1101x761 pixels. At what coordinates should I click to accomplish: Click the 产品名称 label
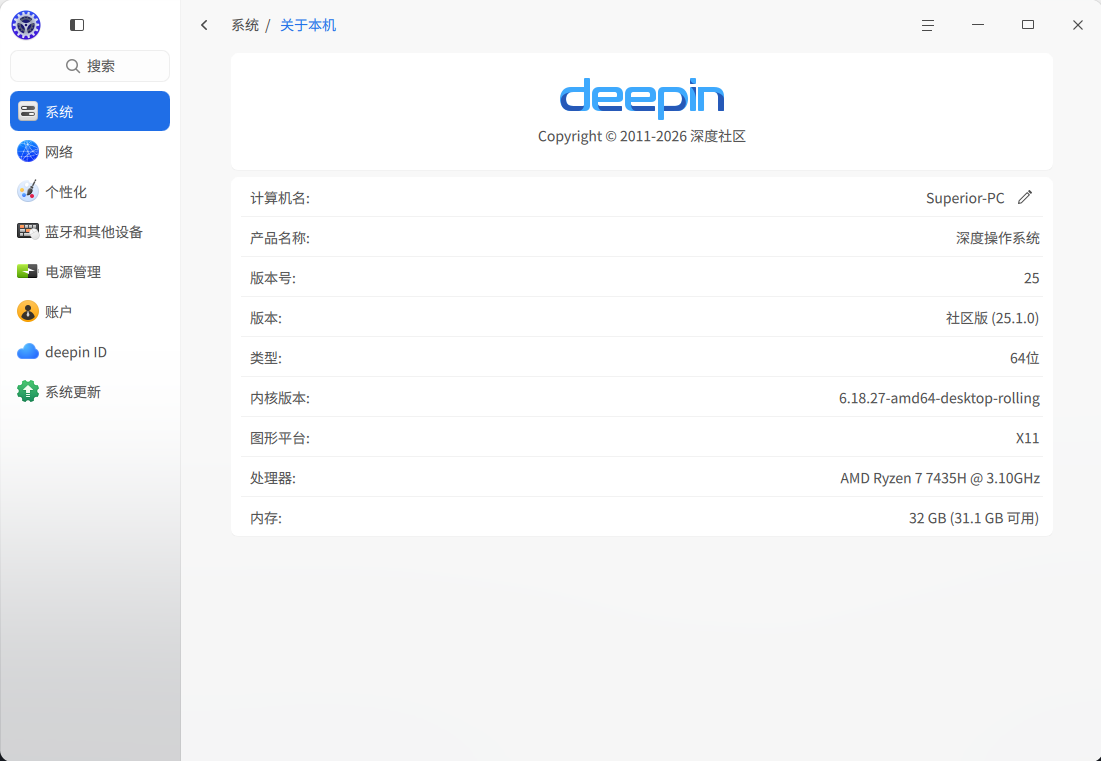[x=279, y=238]
